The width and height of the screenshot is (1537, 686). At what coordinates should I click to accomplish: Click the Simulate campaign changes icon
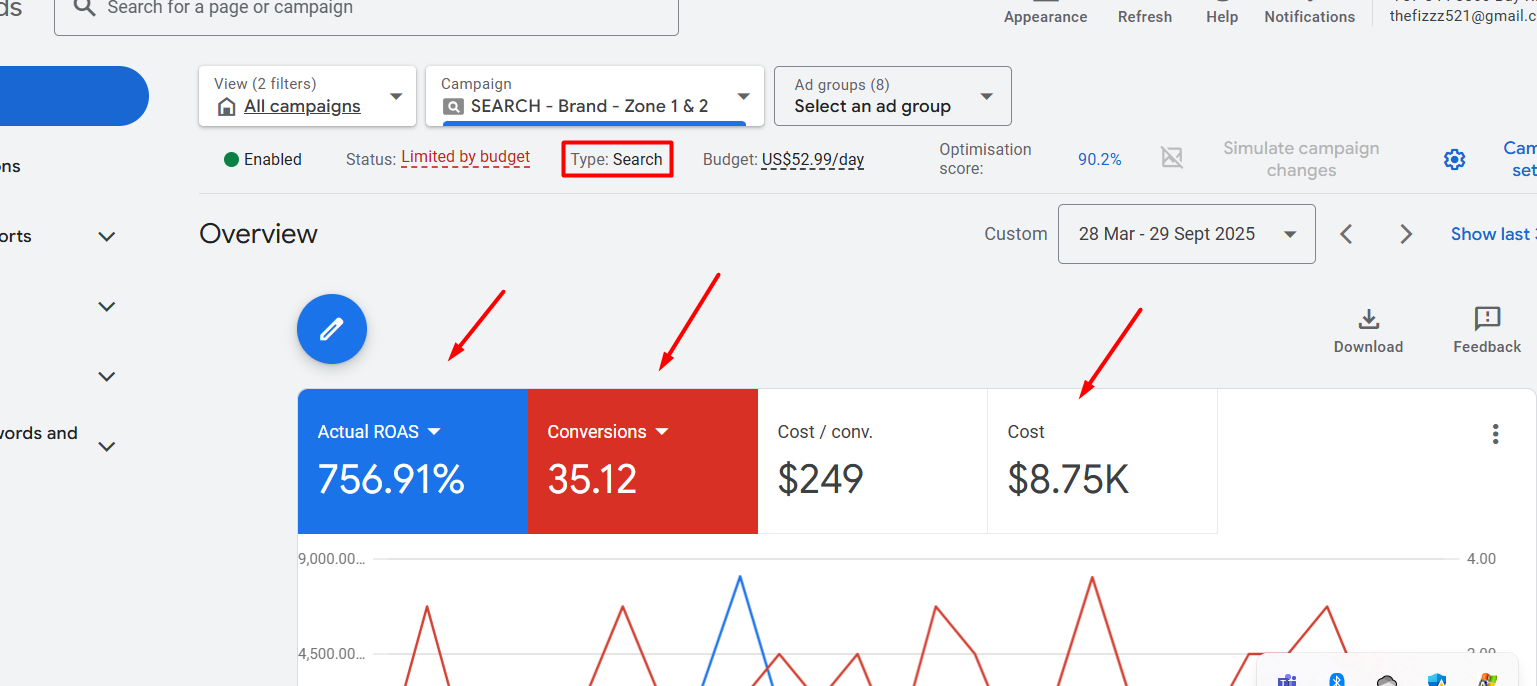point(1171,158)
